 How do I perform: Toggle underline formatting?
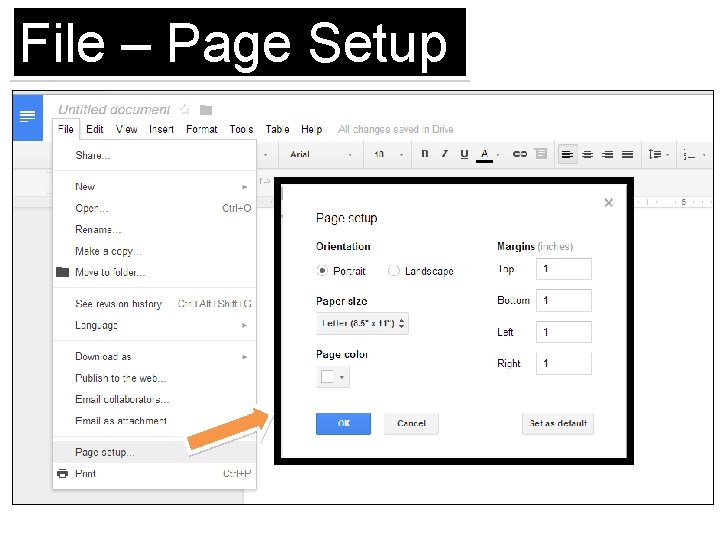pos(464,154)
